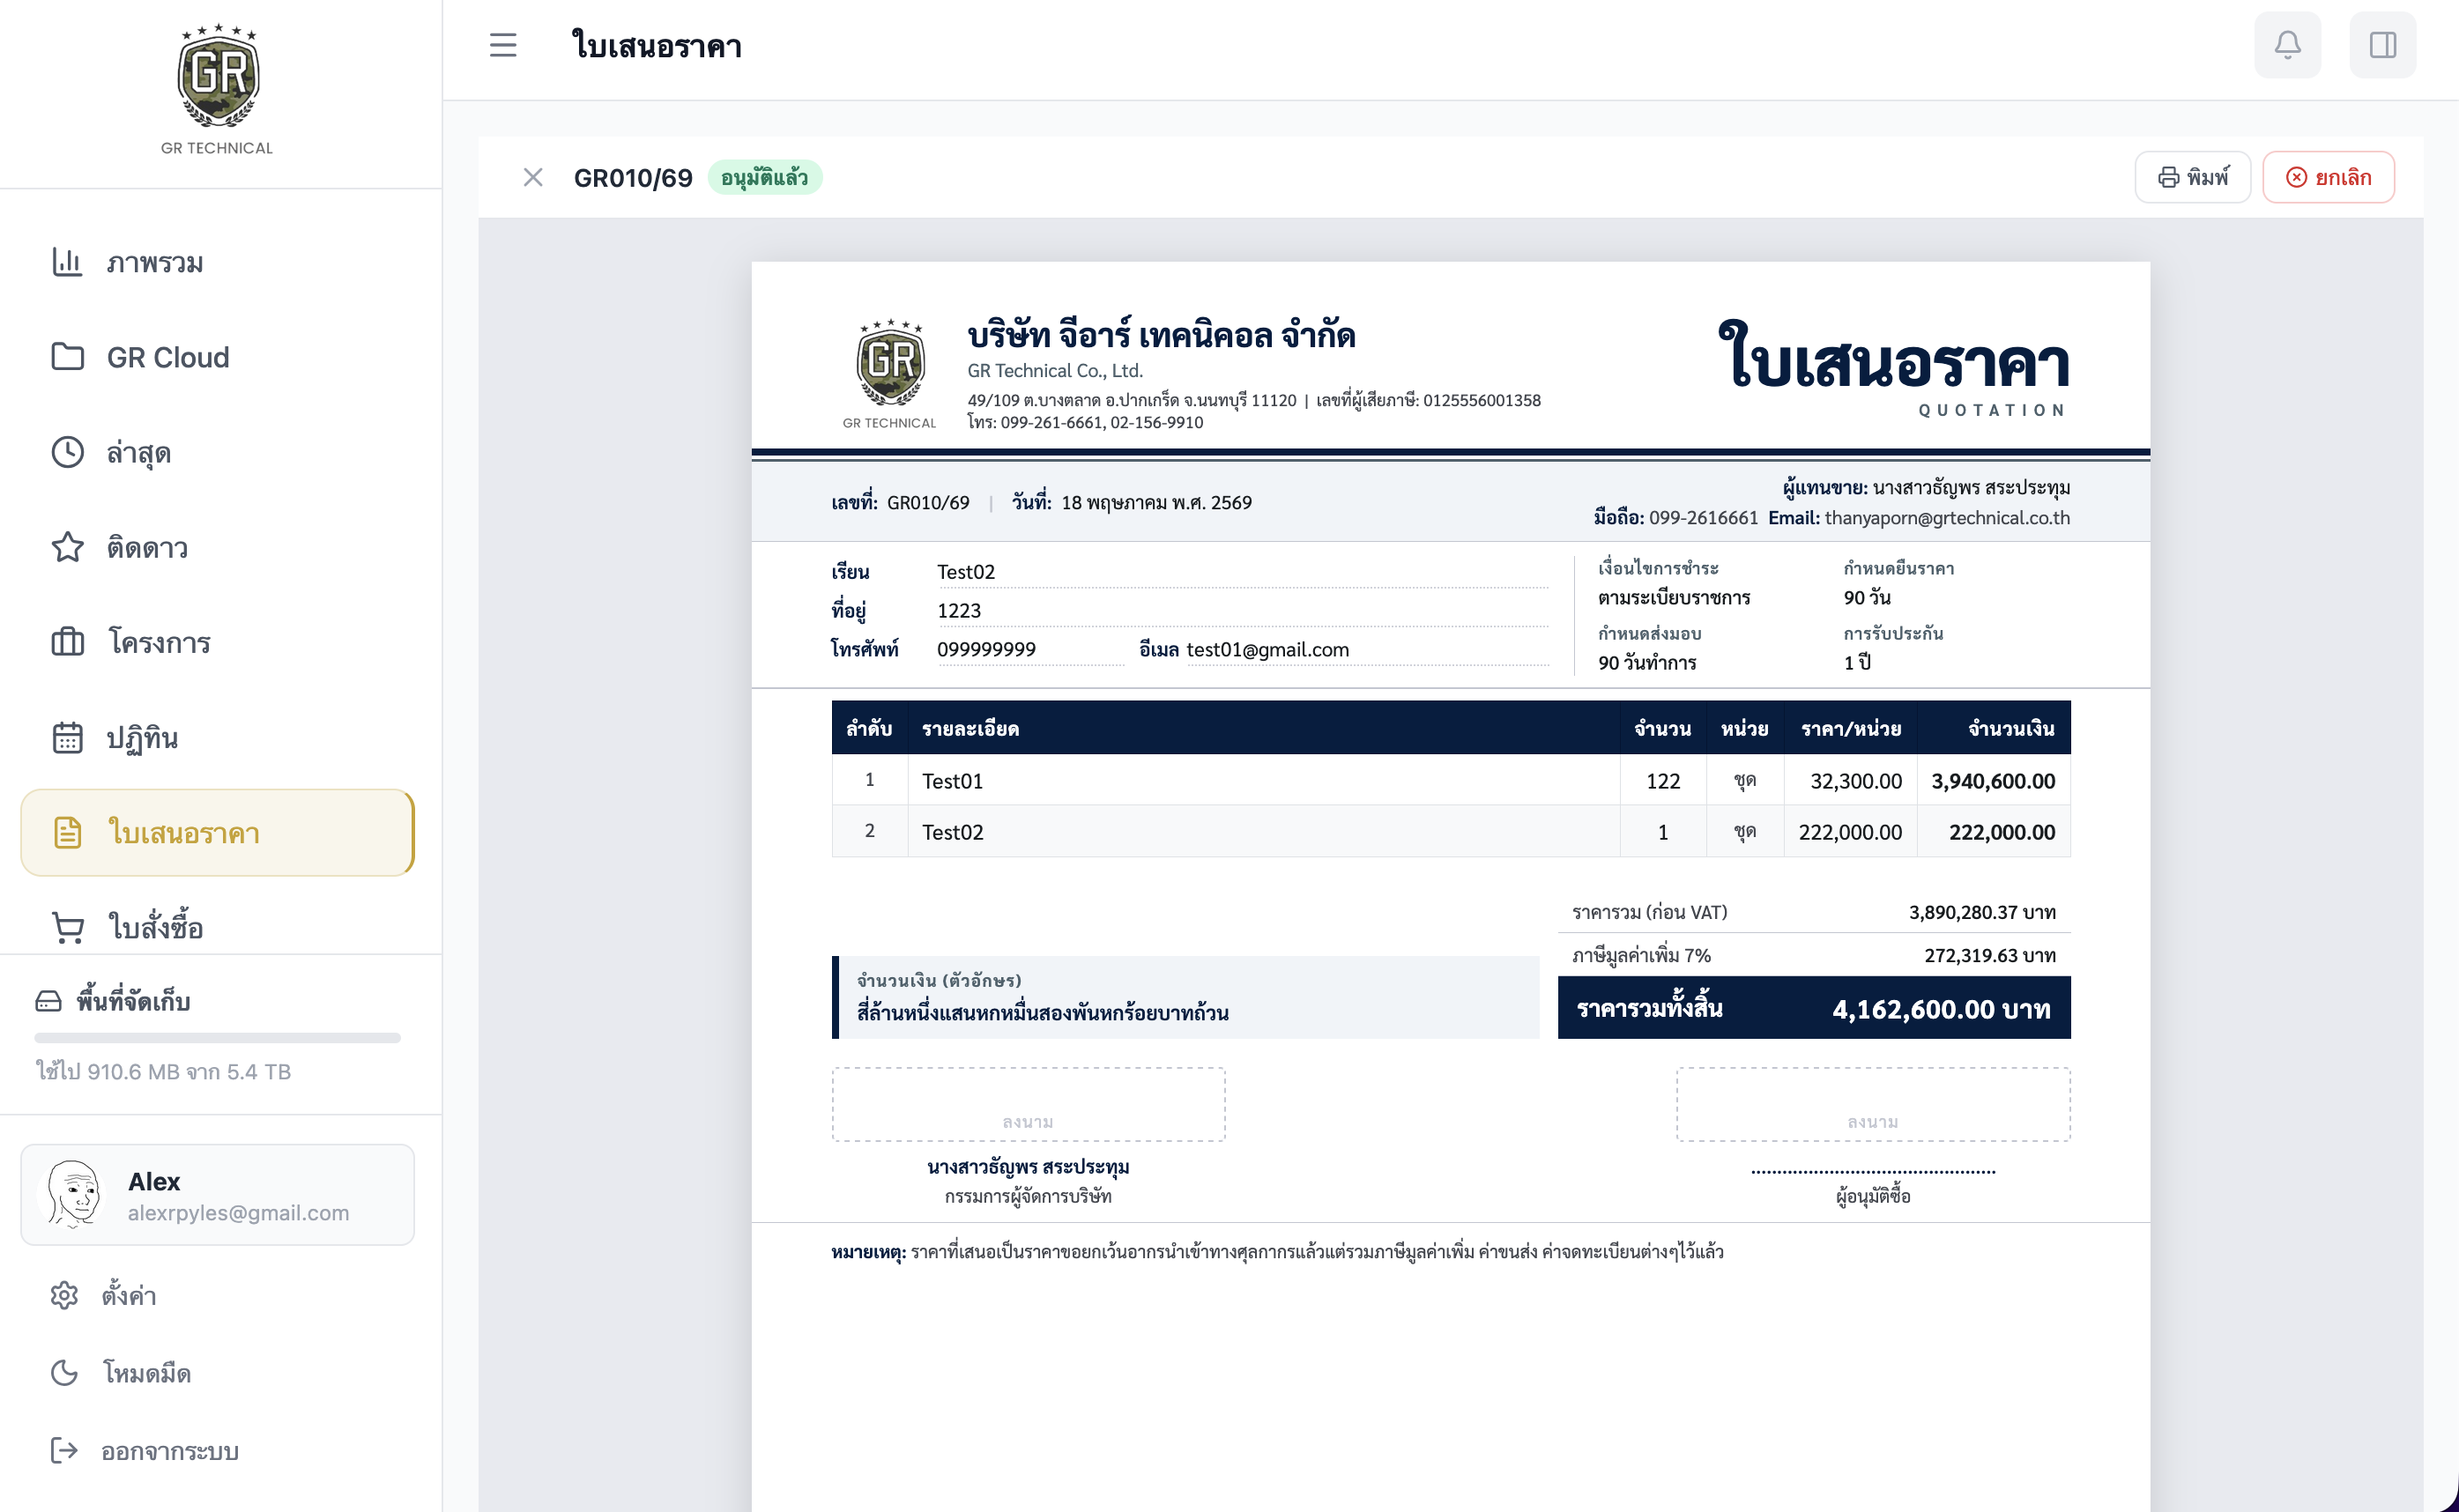Viewport: 2459px width, 1512px height.
Task: Click the briefcase icon beside โครงการ
Action: [x=67, y=642]
